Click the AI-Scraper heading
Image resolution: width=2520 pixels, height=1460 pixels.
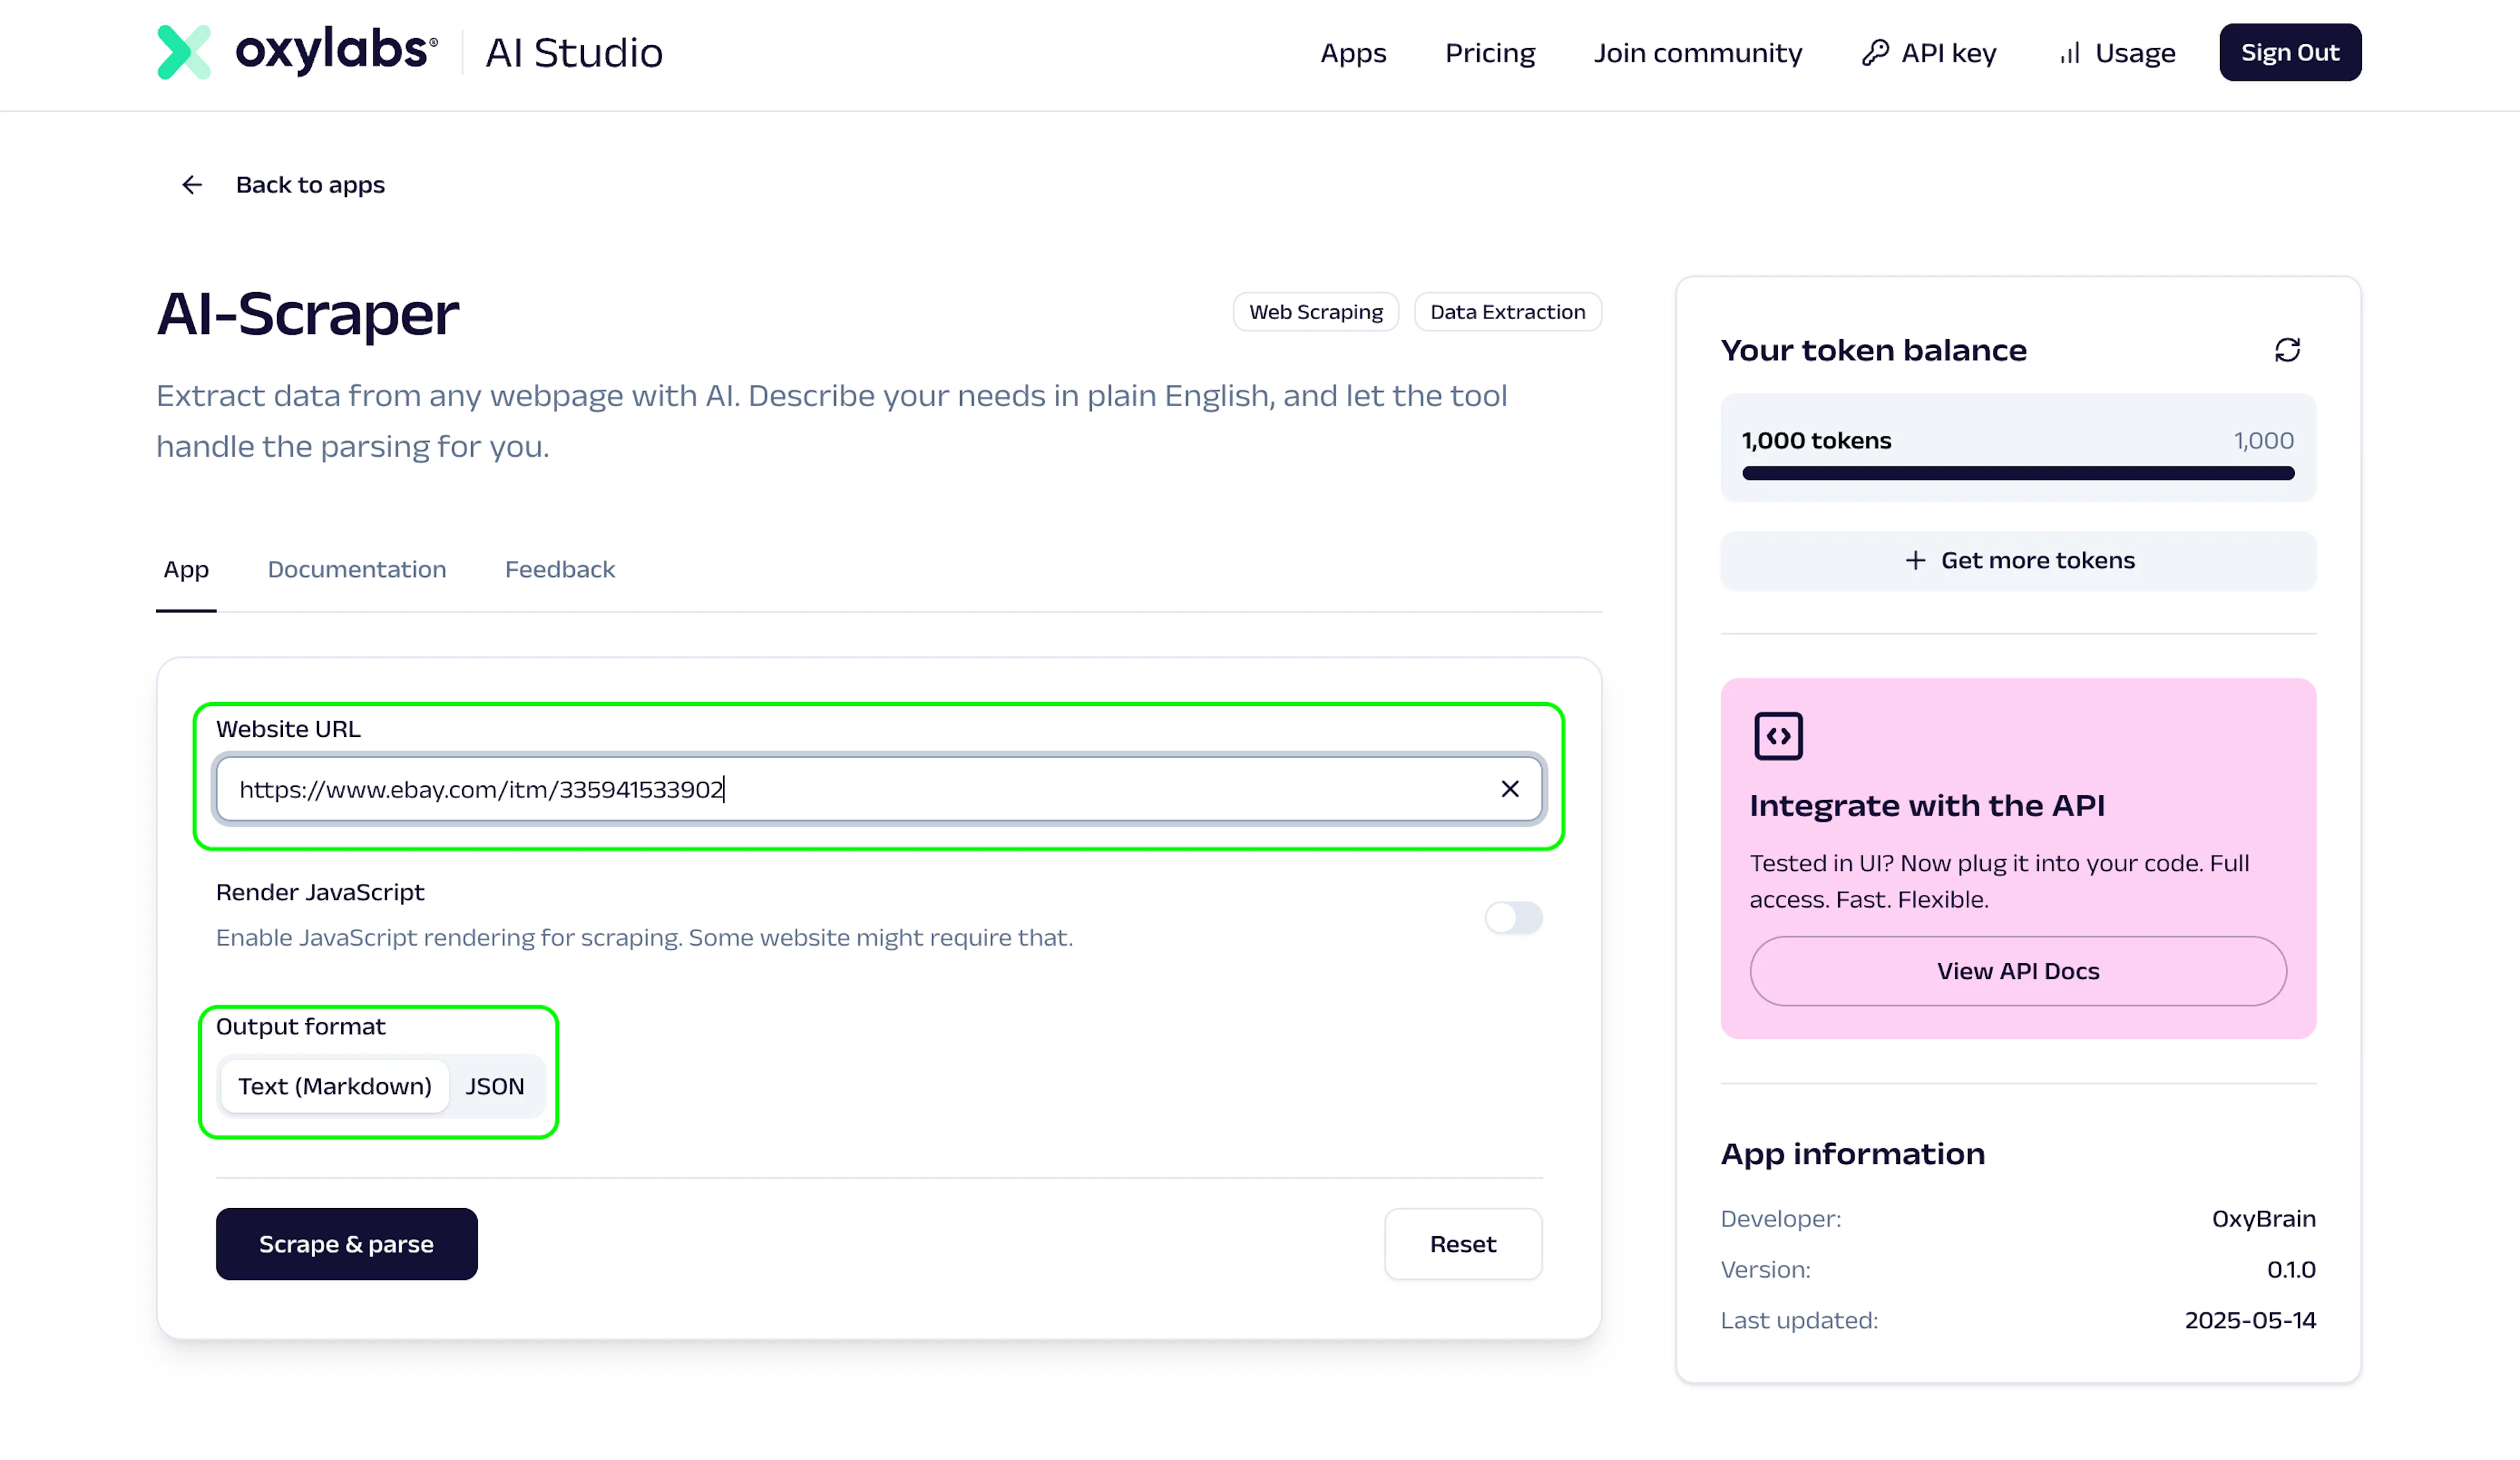tap(308, 314)
